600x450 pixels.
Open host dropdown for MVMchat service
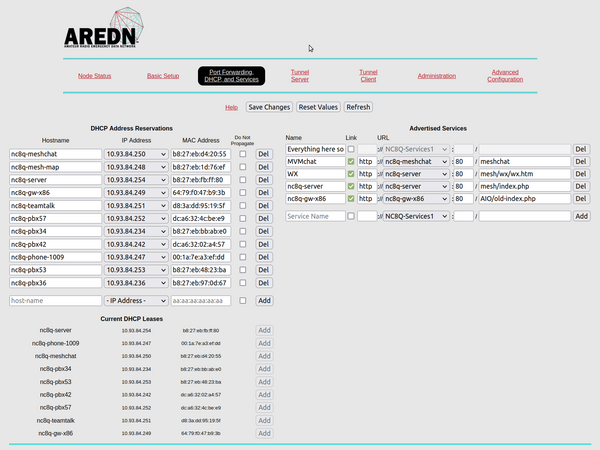click(x=416, y=162)
